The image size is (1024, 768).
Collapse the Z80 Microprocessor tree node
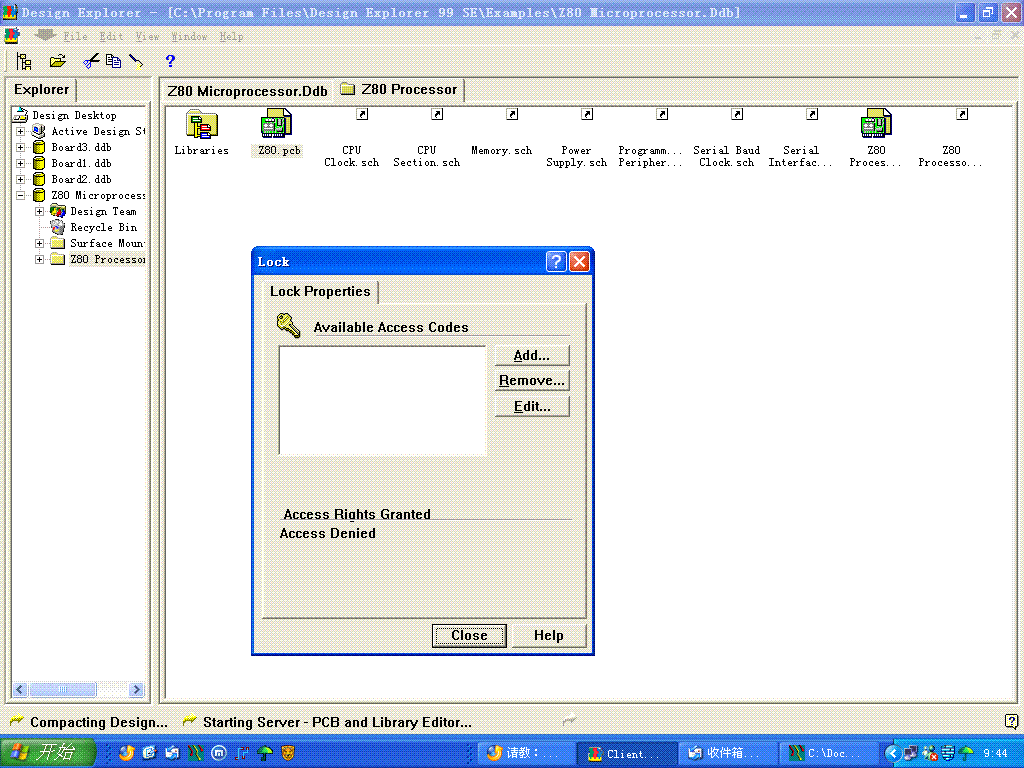tap(20, 195)
